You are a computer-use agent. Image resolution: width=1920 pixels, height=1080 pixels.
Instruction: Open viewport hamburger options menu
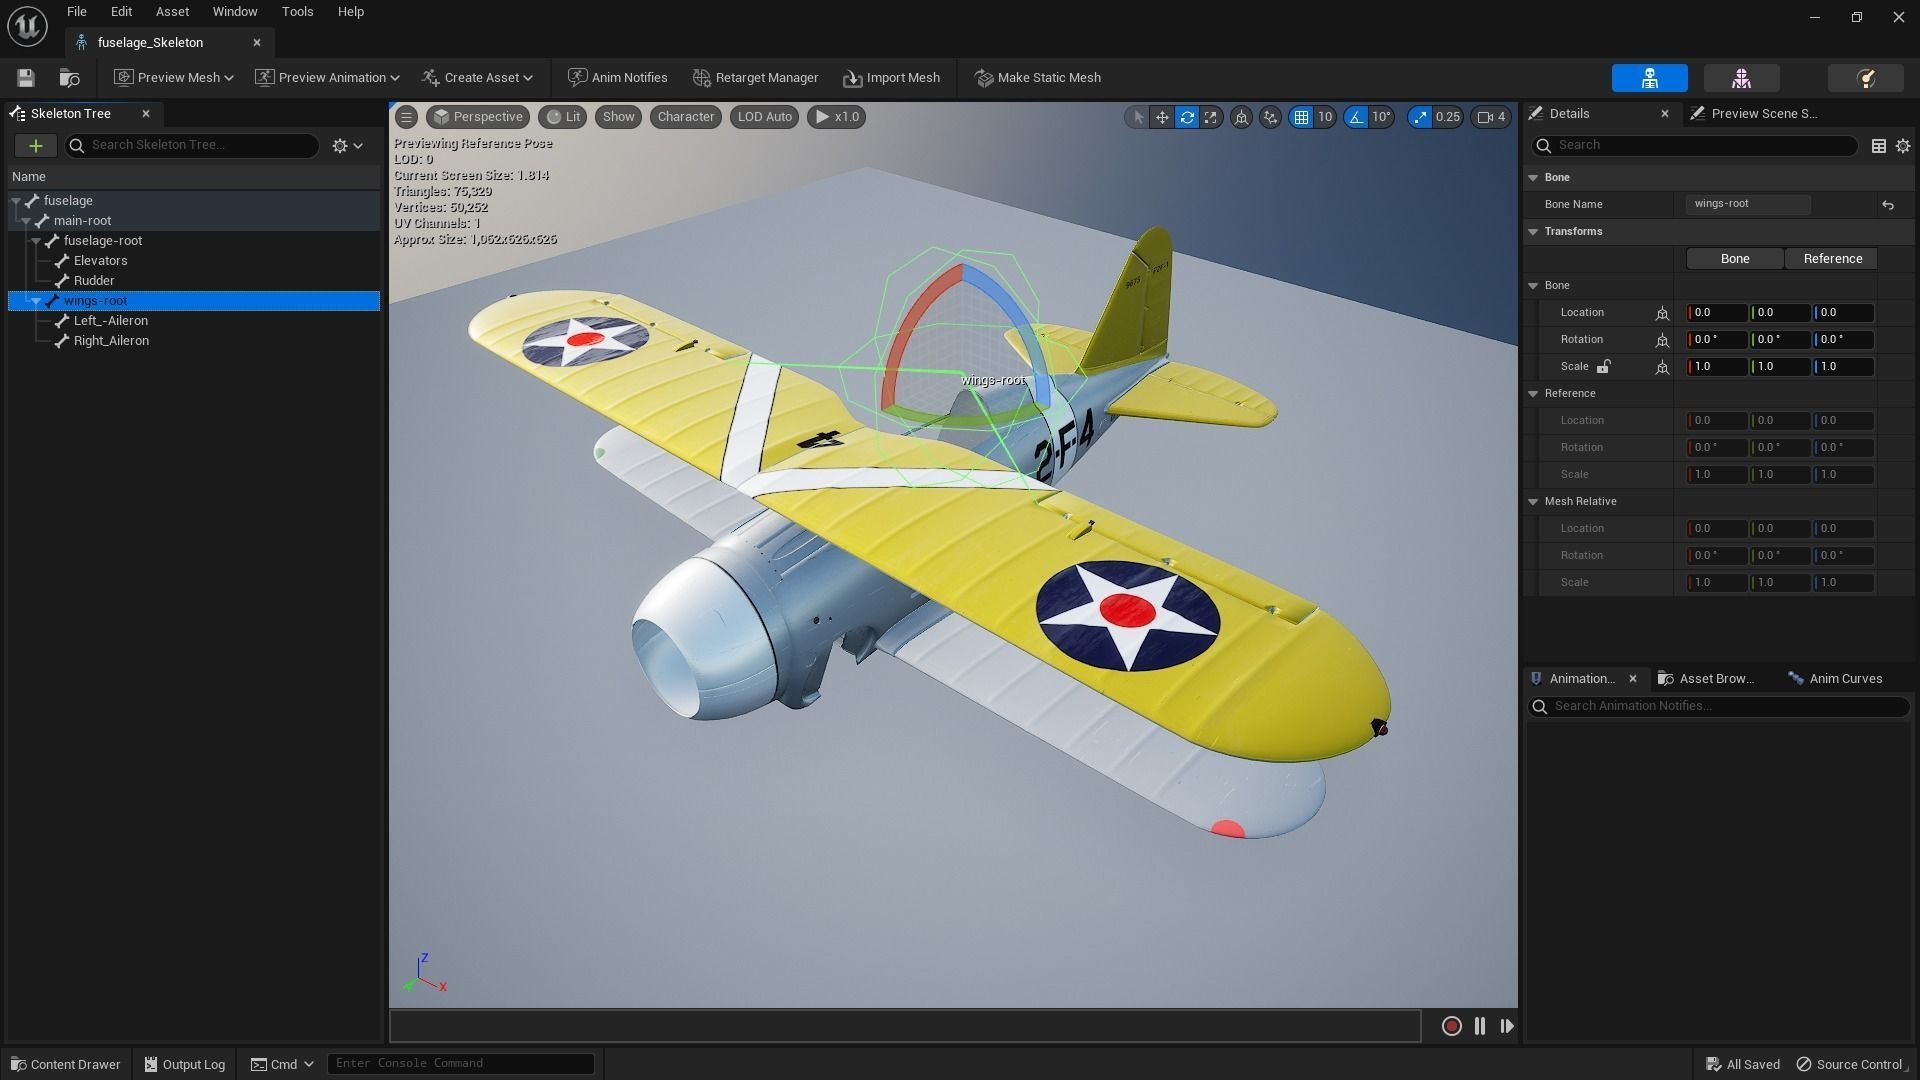[406, 117]
